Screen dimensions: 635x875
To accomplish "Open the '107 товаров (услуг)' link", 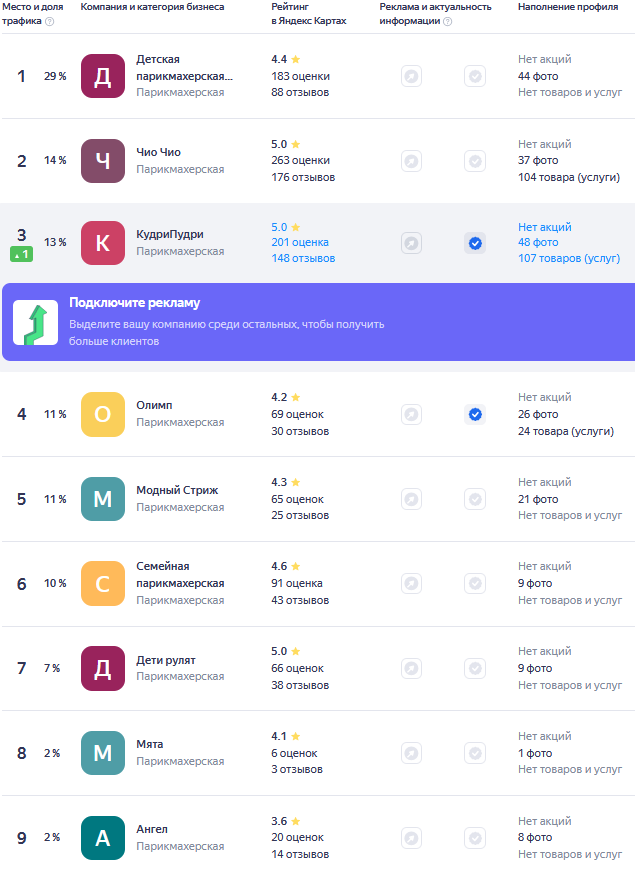I will [x=568, y=259].
